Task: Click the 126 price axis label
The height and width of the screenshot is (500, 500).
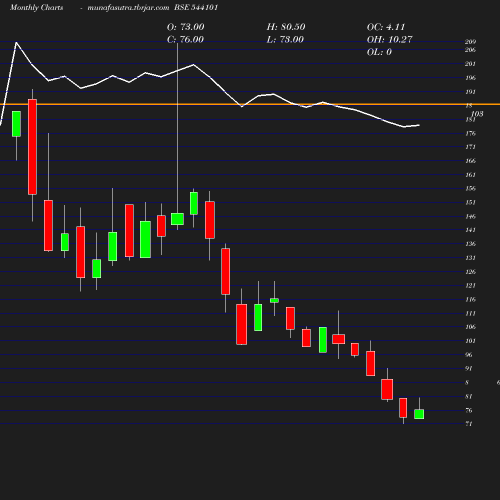Action: pos(470,272)
